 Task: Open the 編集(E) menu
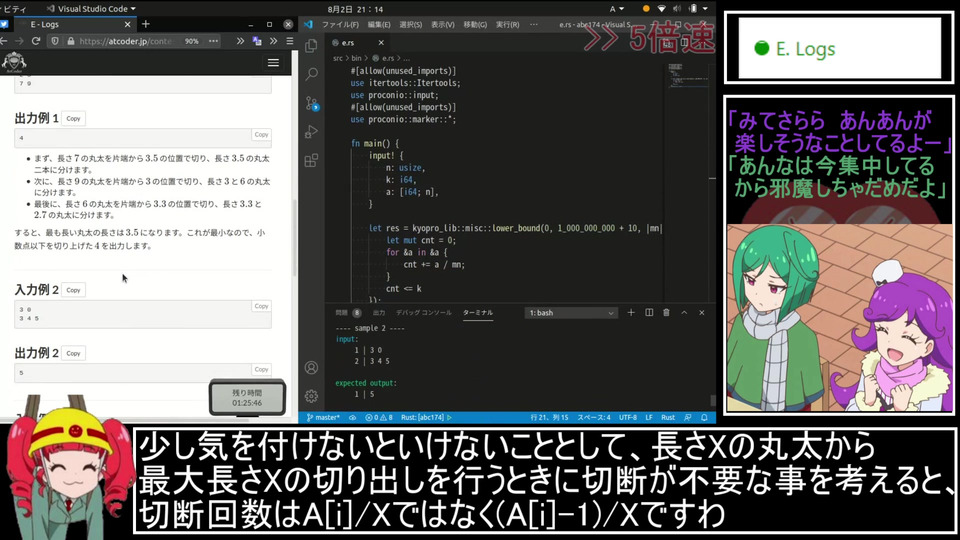click(x=379, y=24)
